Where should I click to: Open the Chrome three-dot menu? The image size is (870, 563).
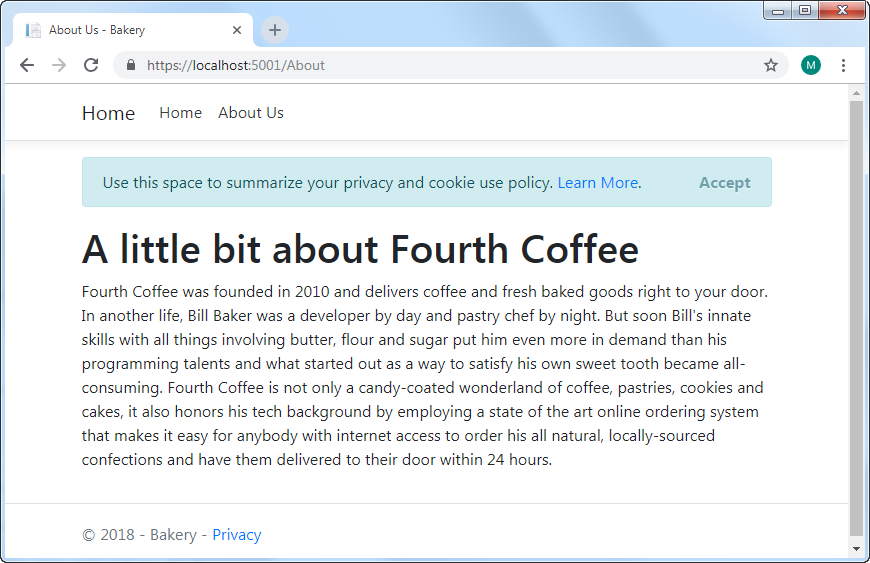843,65
